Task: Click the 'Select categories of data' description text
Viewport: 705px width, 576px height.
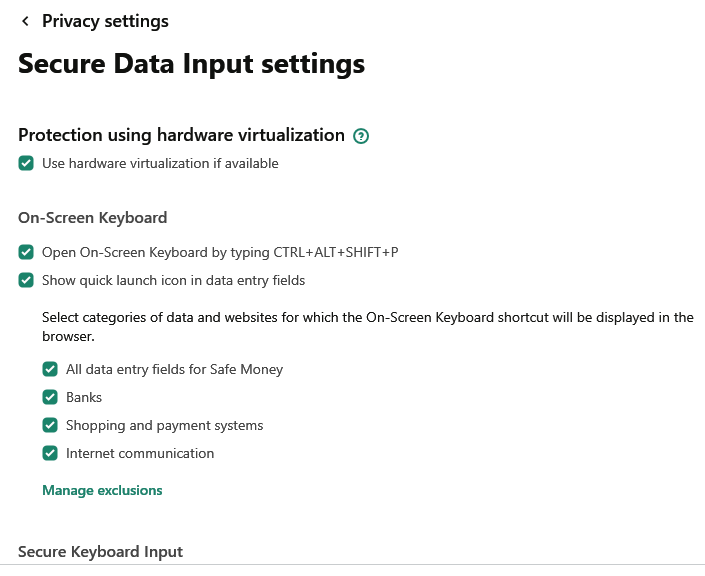Action: (x=367, y=318)
